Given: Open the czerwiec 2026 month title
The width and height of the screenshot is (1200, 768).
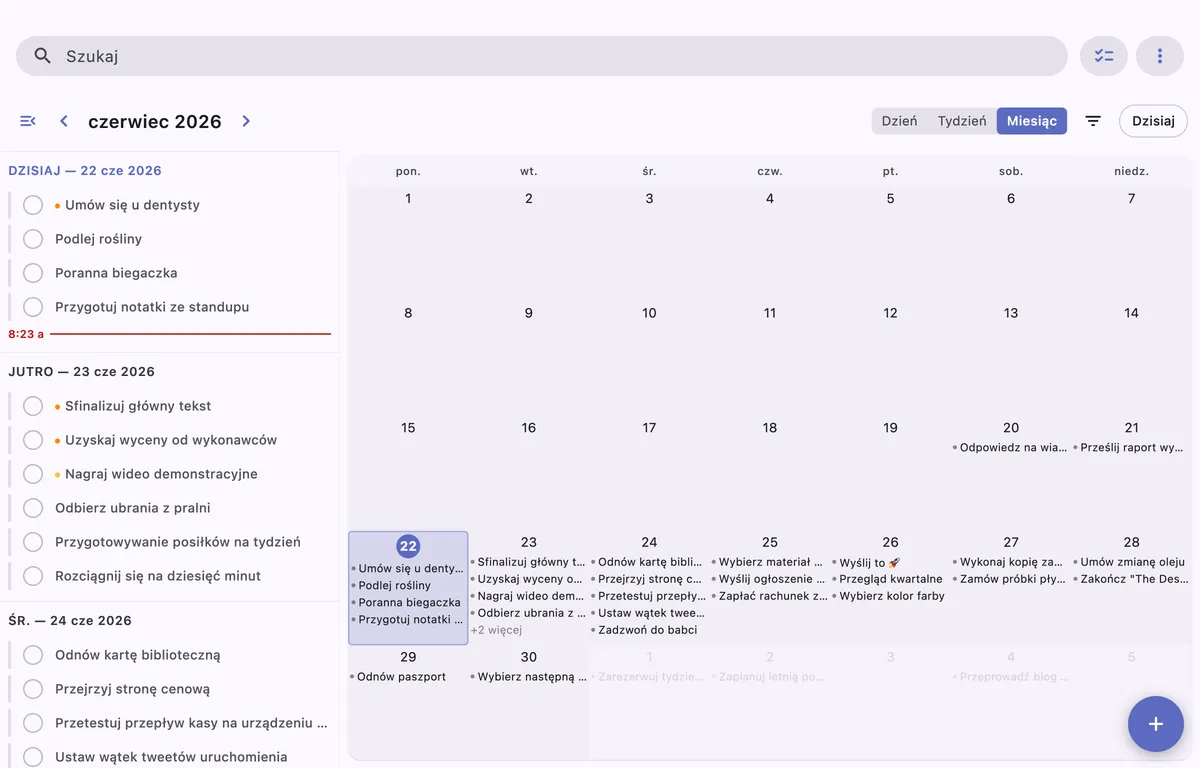Looking at the screenshot, I should coord(155,121).
